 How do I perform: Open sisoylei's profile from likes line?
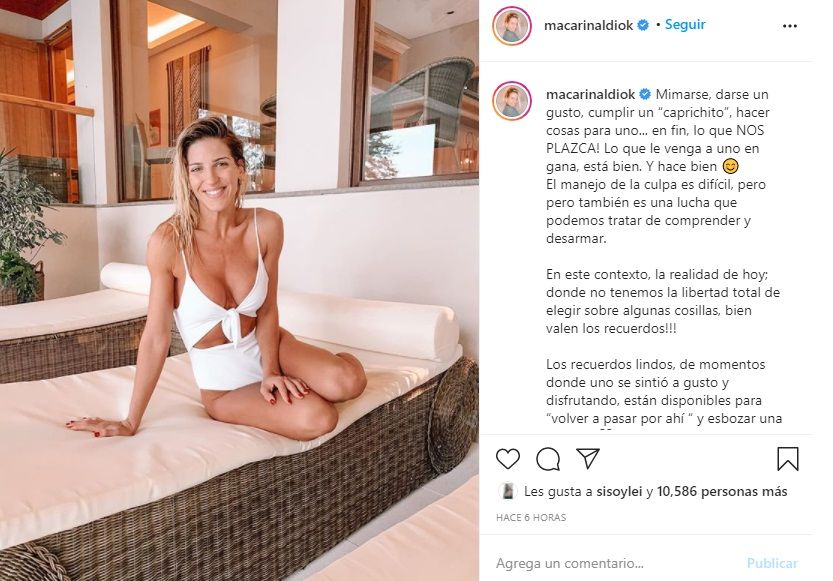pyautogui.click(x=619, y=492)
